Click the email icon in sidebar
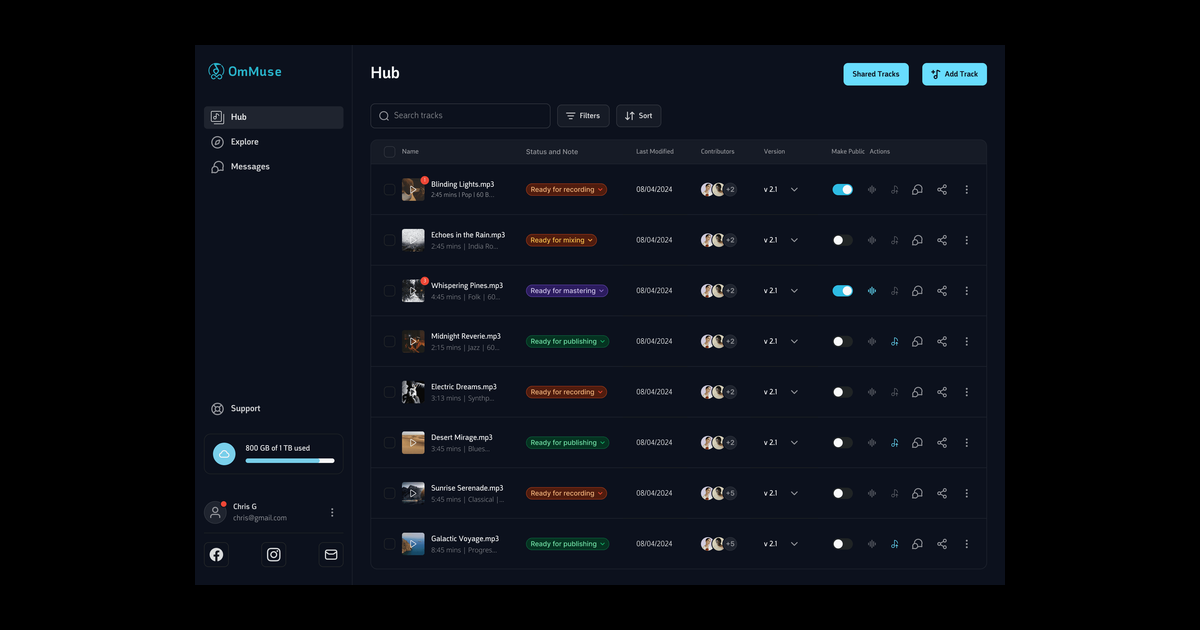 [x=331, y=554]
